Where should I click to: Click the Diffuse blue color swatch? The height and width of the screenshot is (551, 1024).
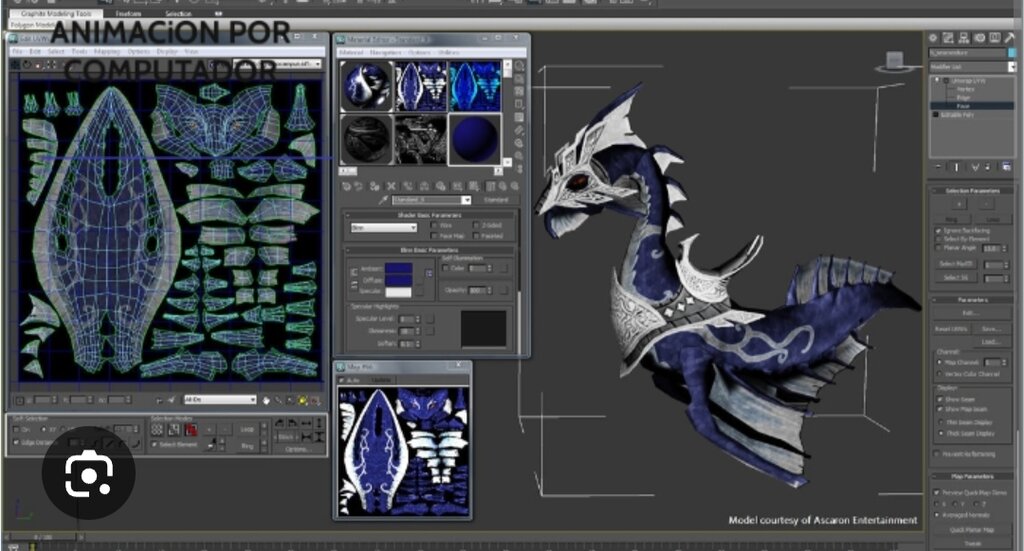pyautogui.click(x=398, y=280)
